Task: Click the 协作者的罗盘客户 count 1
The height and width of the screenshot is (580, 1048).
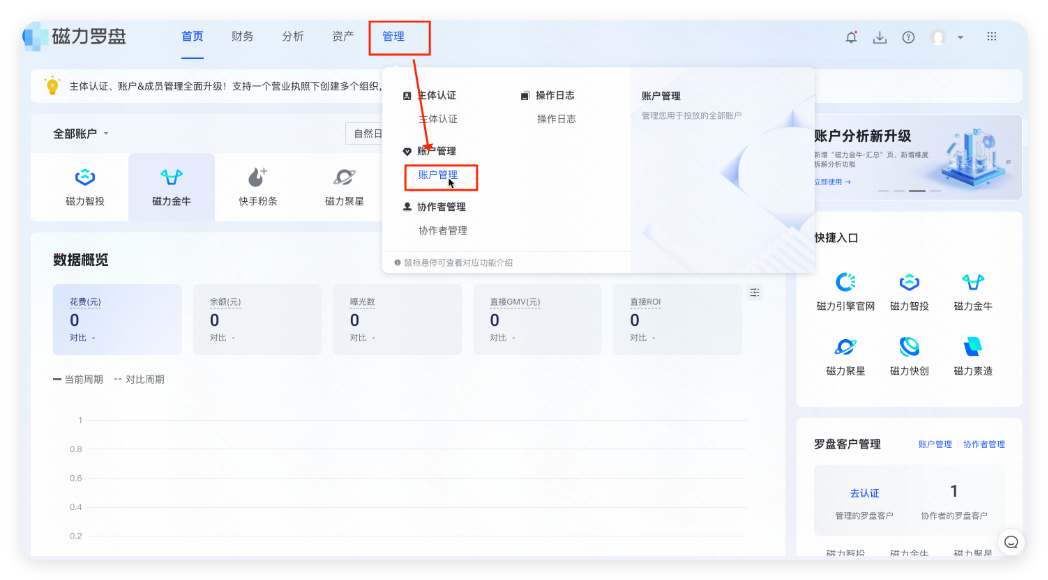Action: pos(954,492)
